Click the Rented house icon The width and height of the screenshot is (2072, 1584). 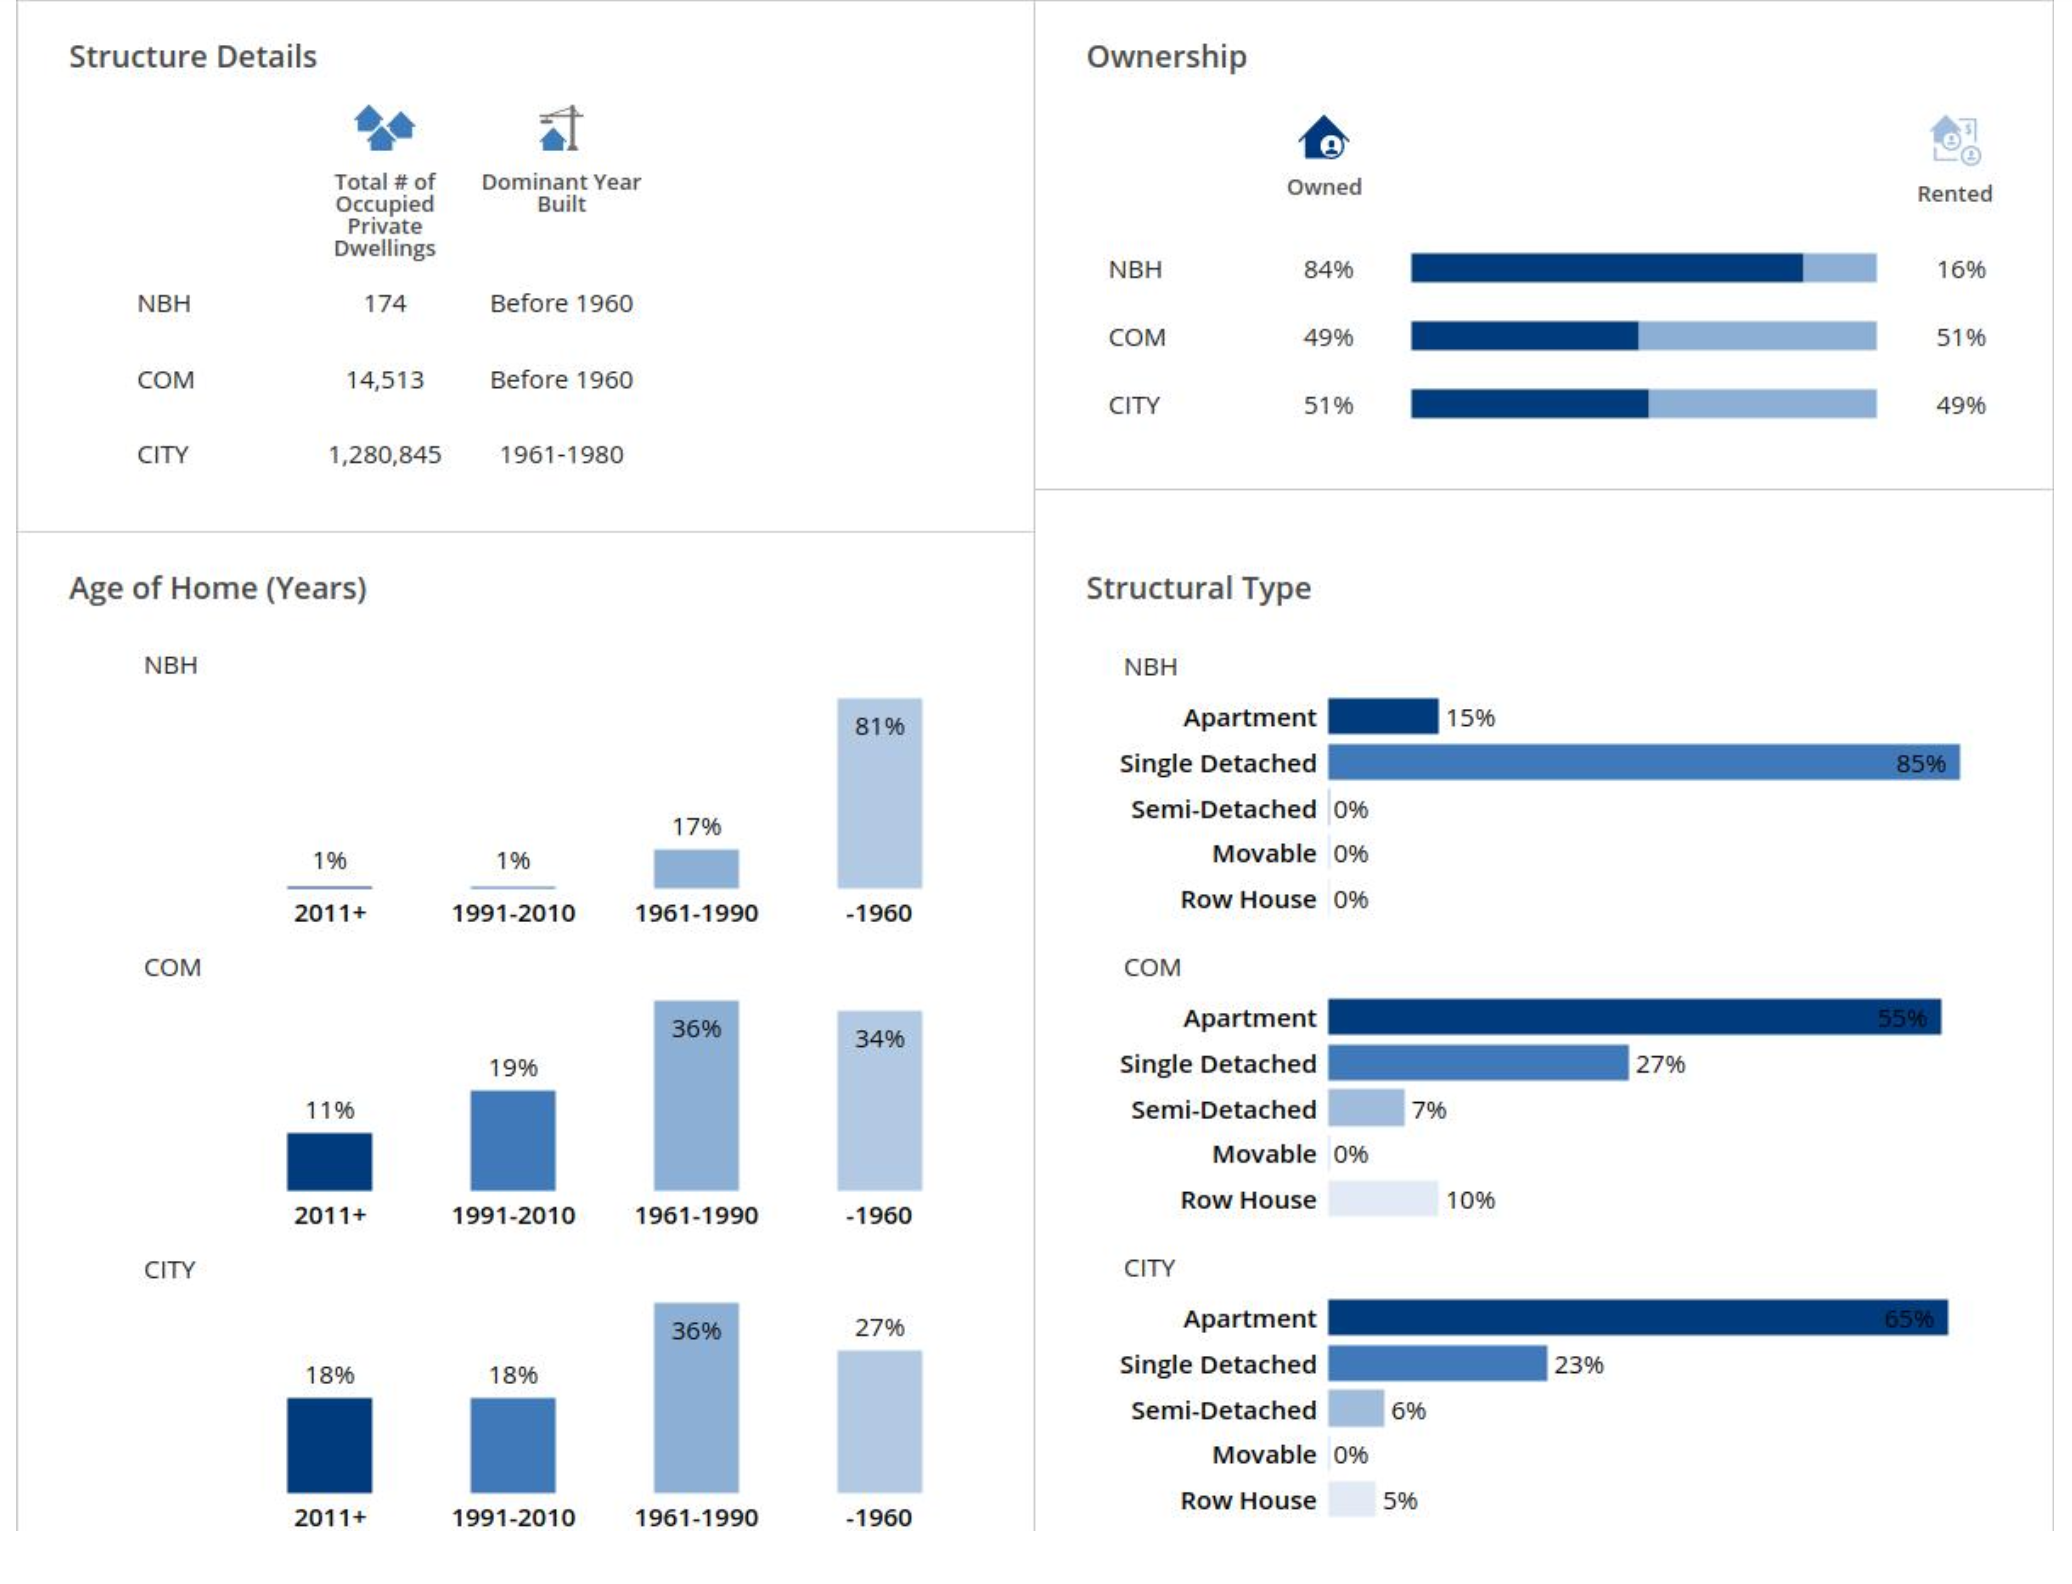pyautogui.click(x=1953, y=141)
